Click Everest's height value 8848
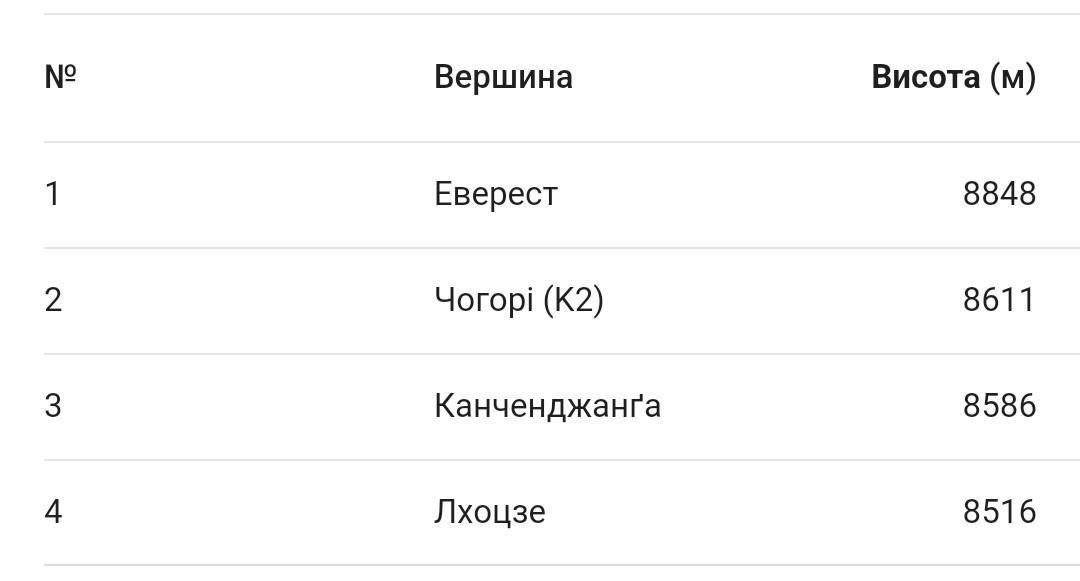 point(998,193)
